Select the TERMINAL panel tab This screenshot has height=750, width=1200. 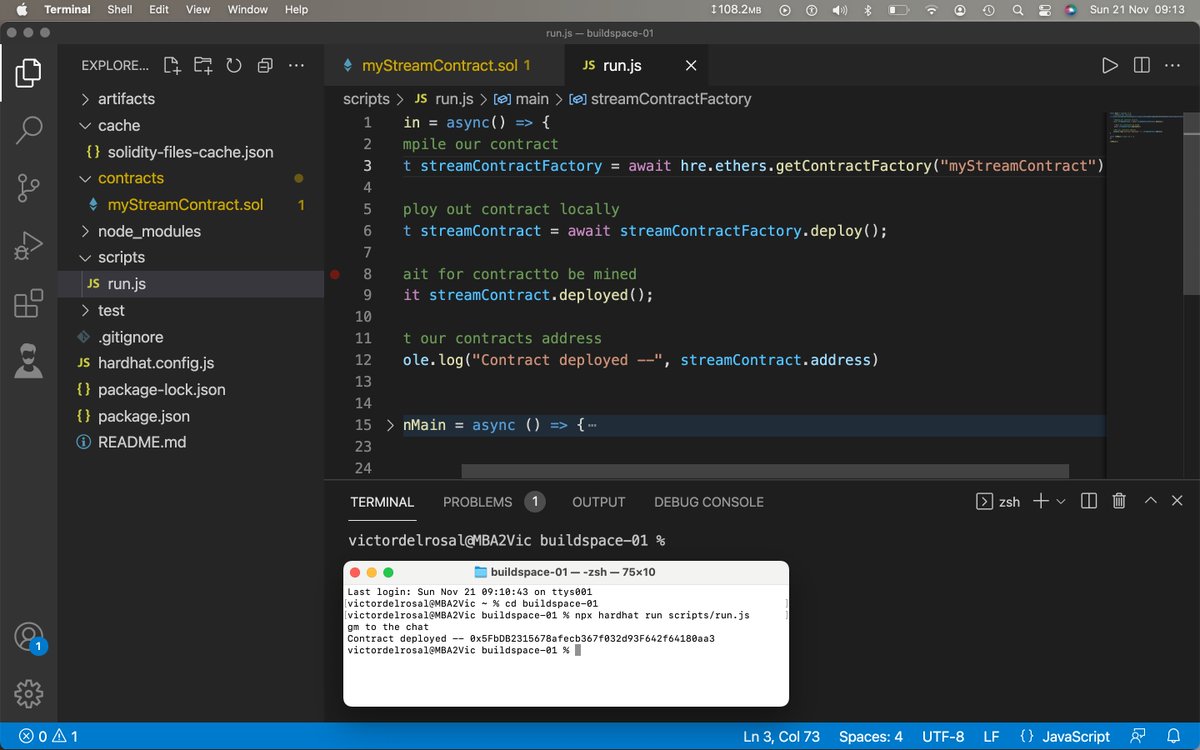point(382,502)
